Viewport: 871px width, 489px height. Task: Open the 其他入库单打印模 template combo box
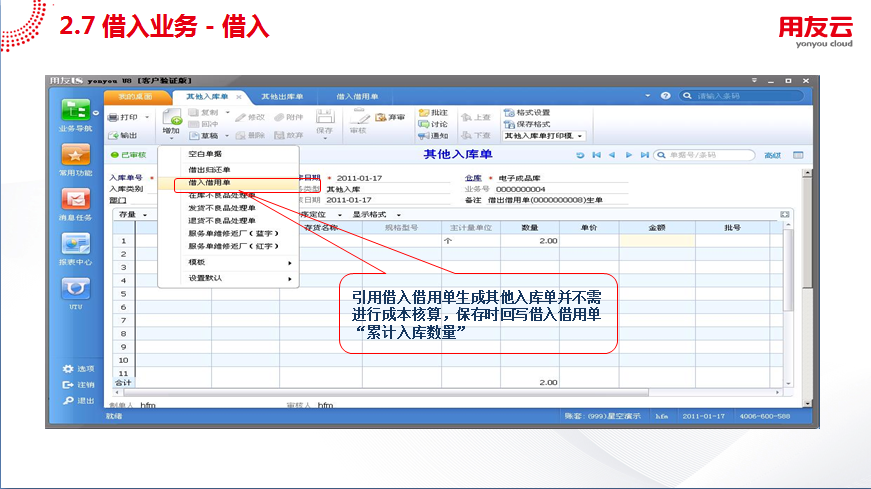(544, 136)
